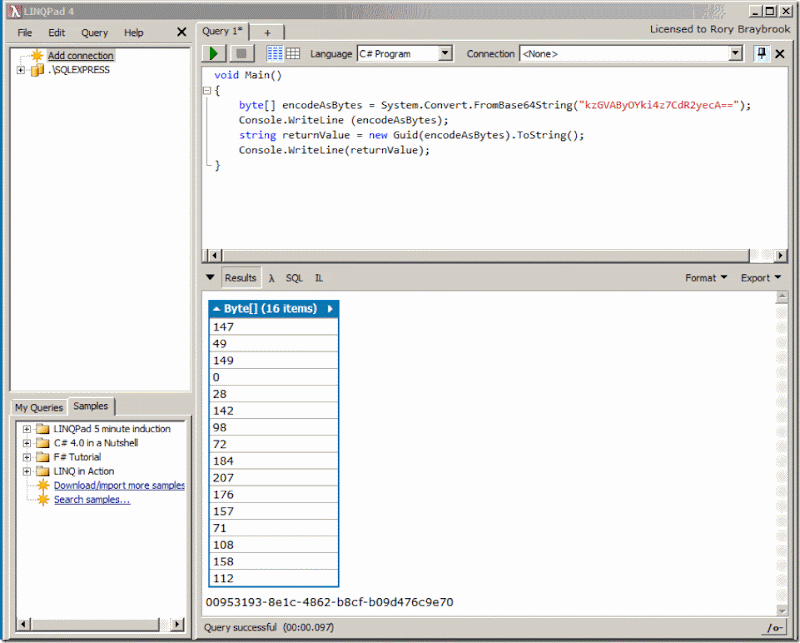Open the Connection dropdown
Viewport: 800px width, 643px height.
pyautogui.click(x=736, y=54)
